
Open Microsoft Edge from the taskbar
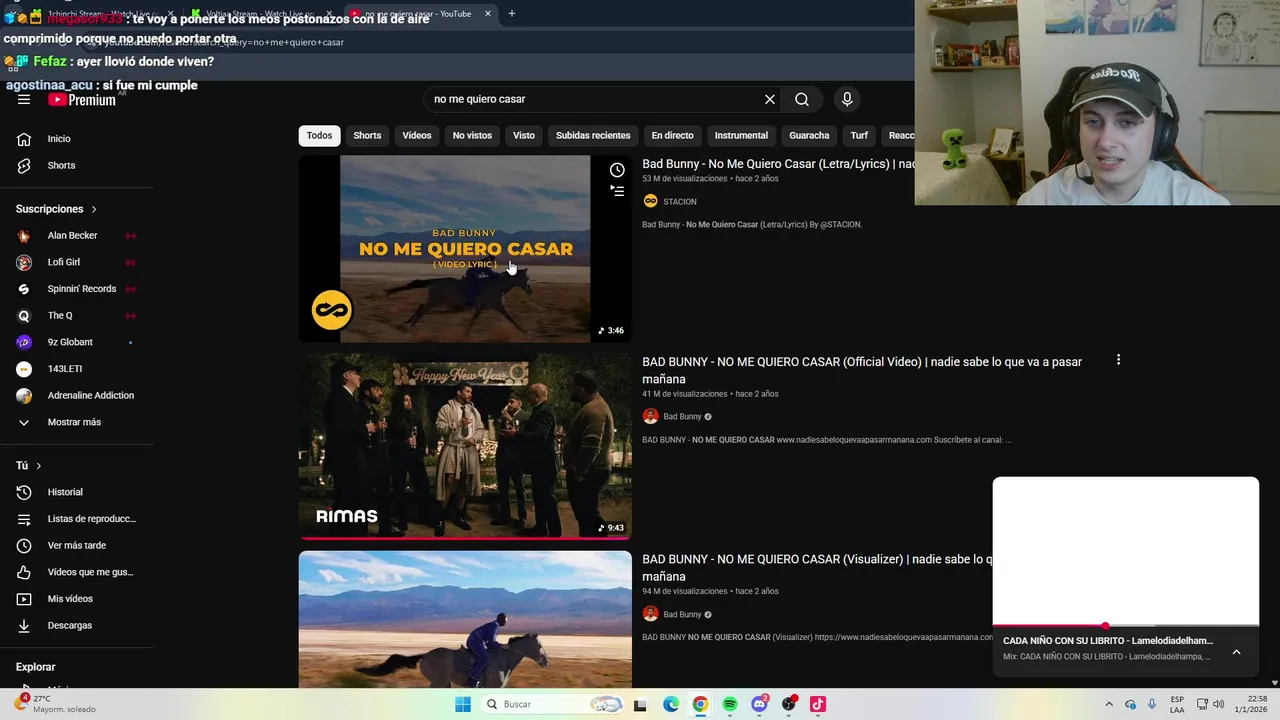coord(670,704)
